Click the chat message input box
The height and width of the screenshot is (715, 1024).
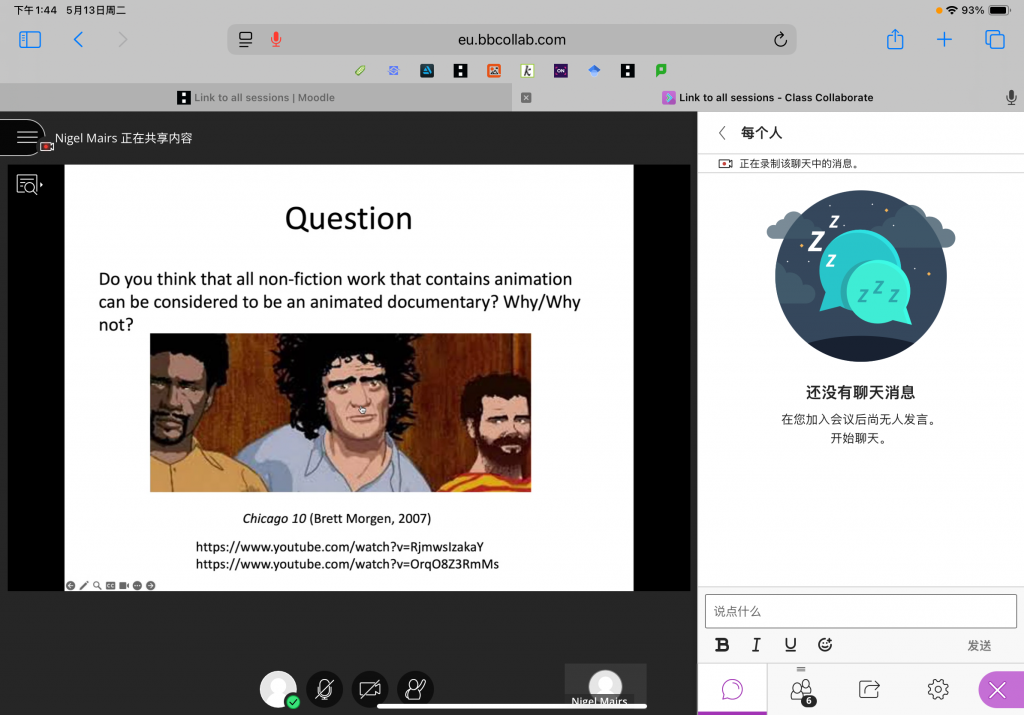(x=861, y=611)
